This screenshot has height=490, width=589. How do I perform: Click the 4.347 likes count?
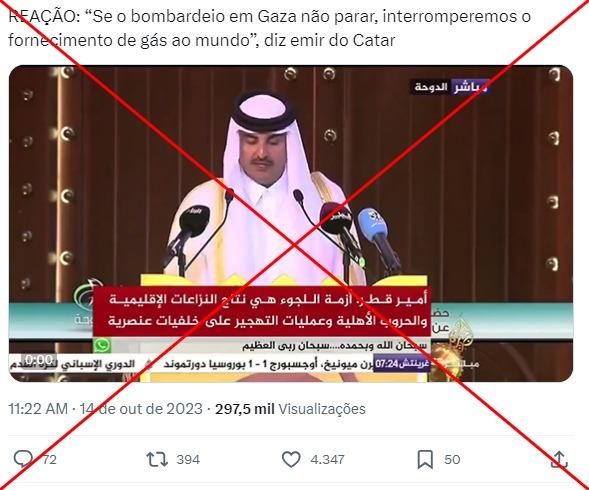point(327,460)
